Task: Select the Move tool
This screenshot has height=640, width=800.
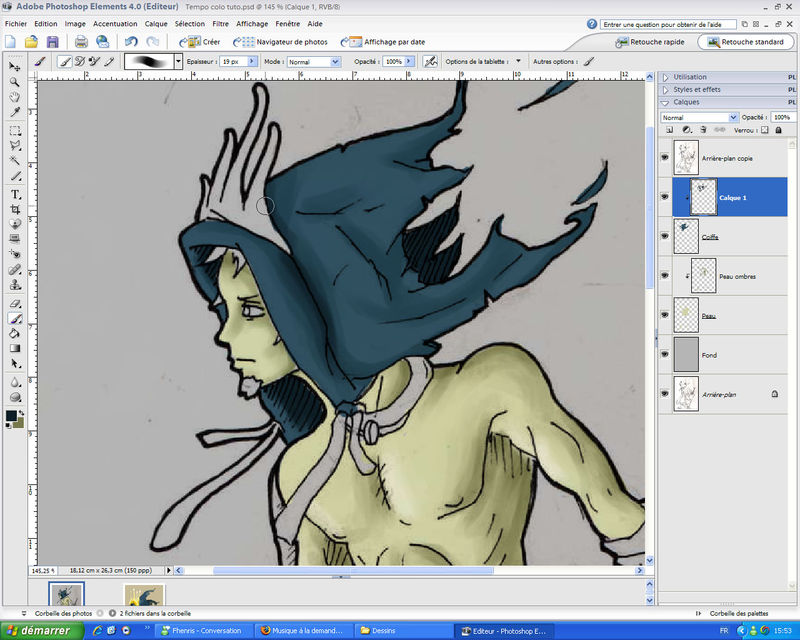Action: coord(15,67)
